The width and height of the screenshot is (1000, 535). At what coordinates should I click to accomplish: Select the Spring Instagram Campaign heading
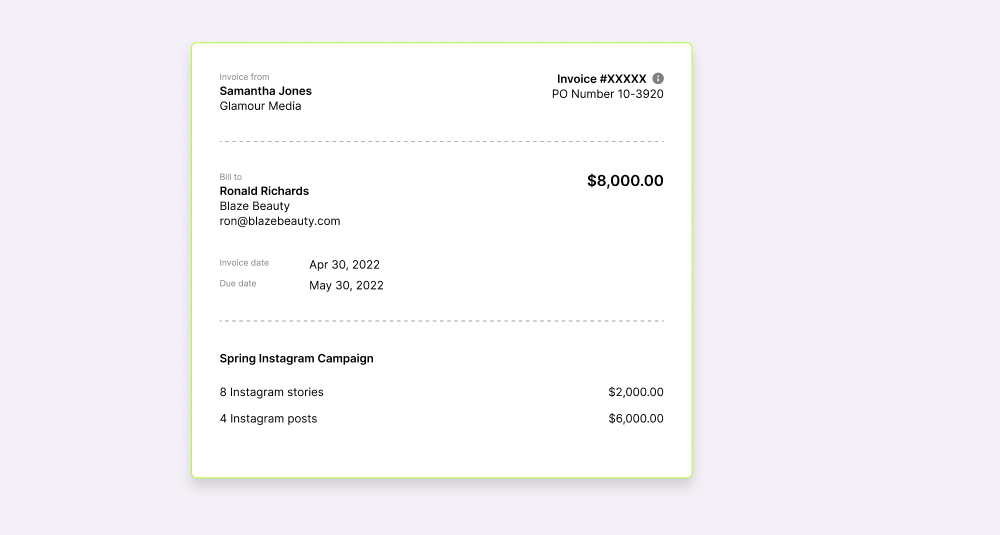[x=297, y=358]
